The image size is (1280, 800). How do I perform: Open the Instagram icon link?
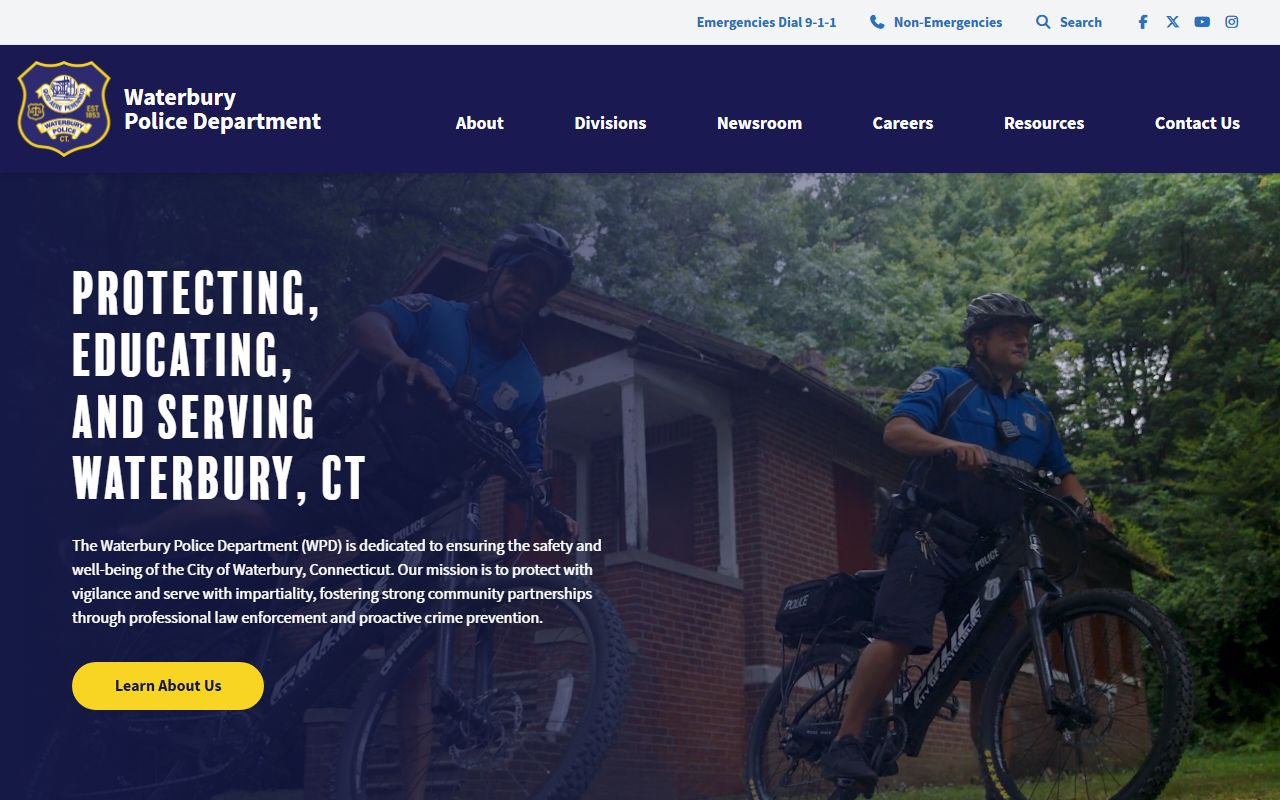(1232, 22)
